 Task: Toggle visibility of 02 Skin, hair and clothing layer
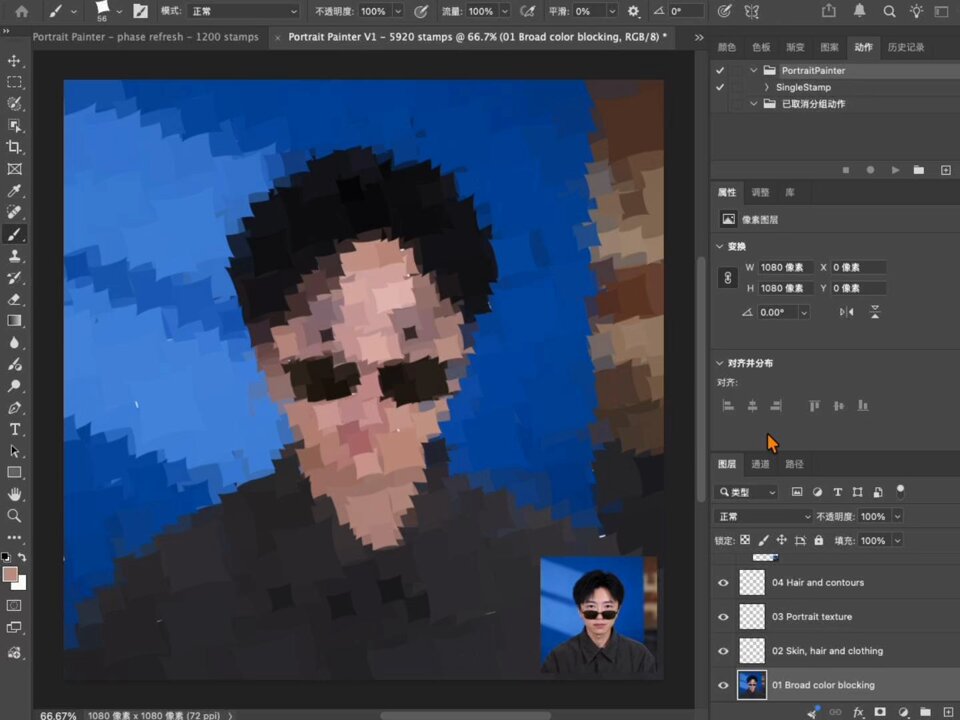[723, 651]
